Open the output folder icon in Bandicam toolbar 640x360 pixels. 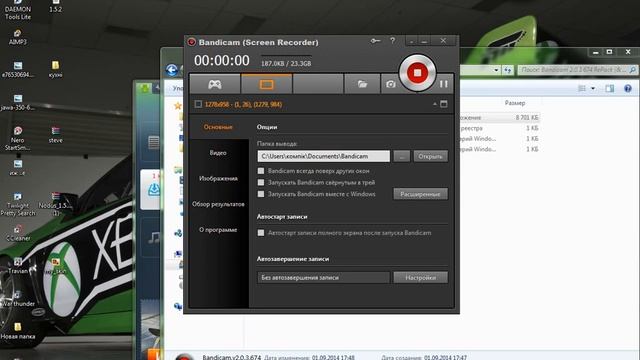point(362,84)
